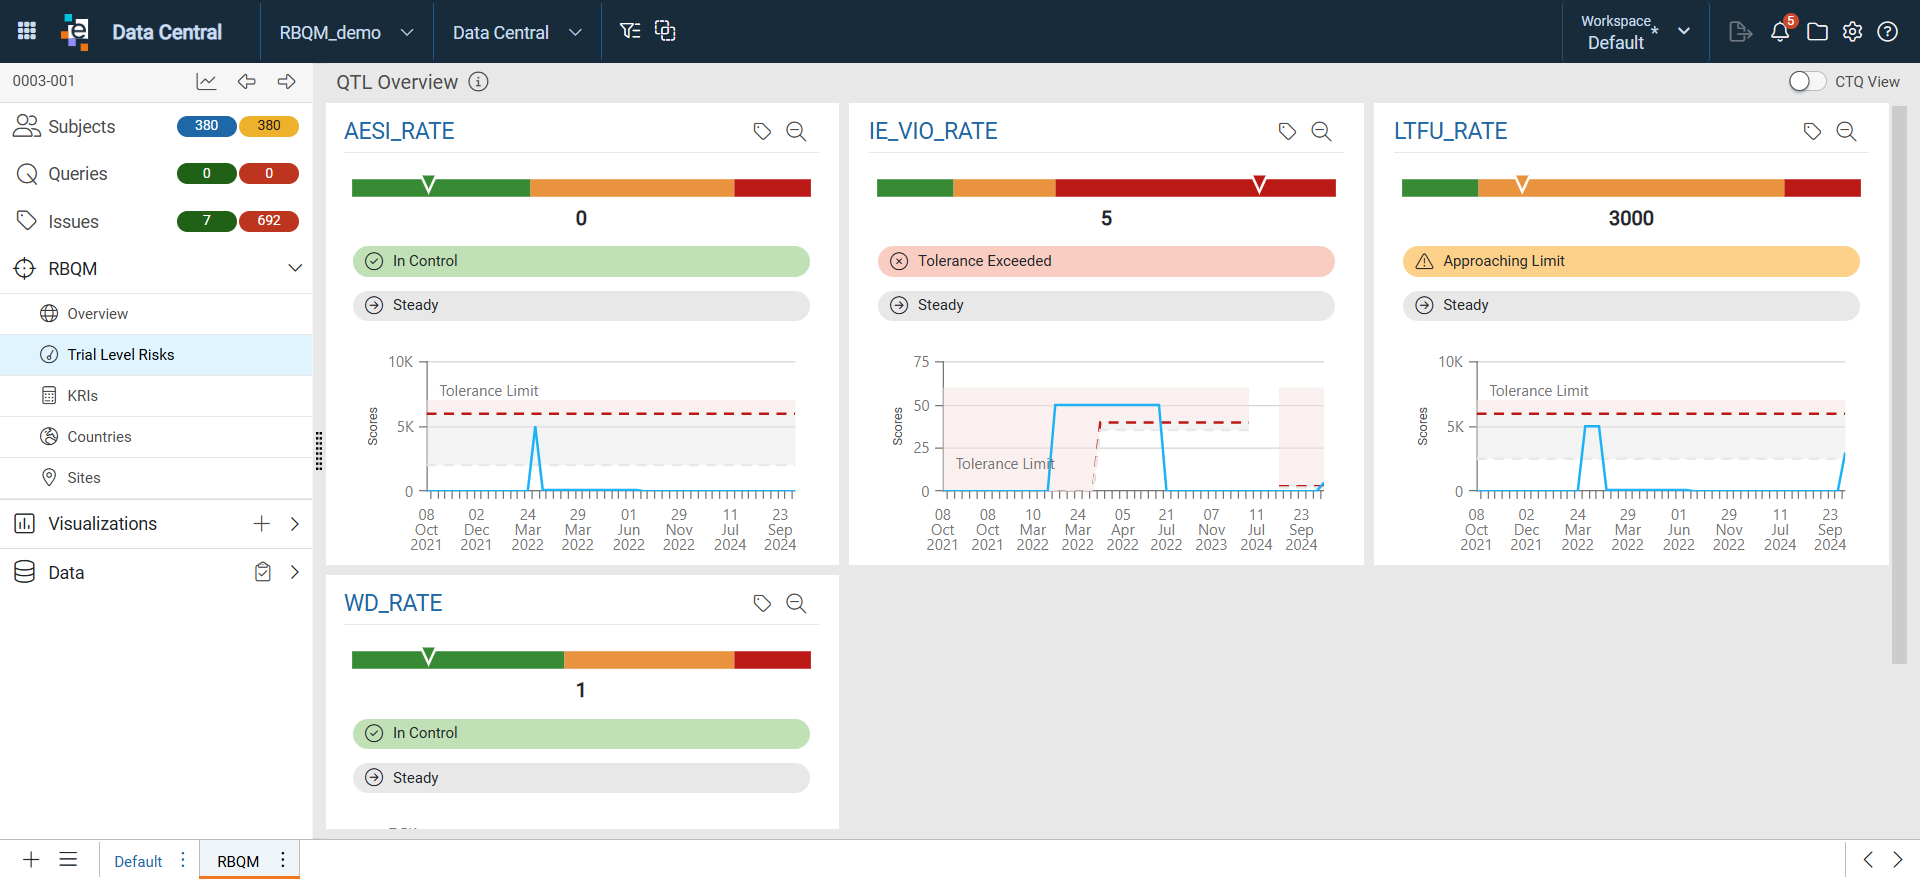Click the sidebar resize grip handle
Screen dimensions: 1920x879
click(319, 451)
